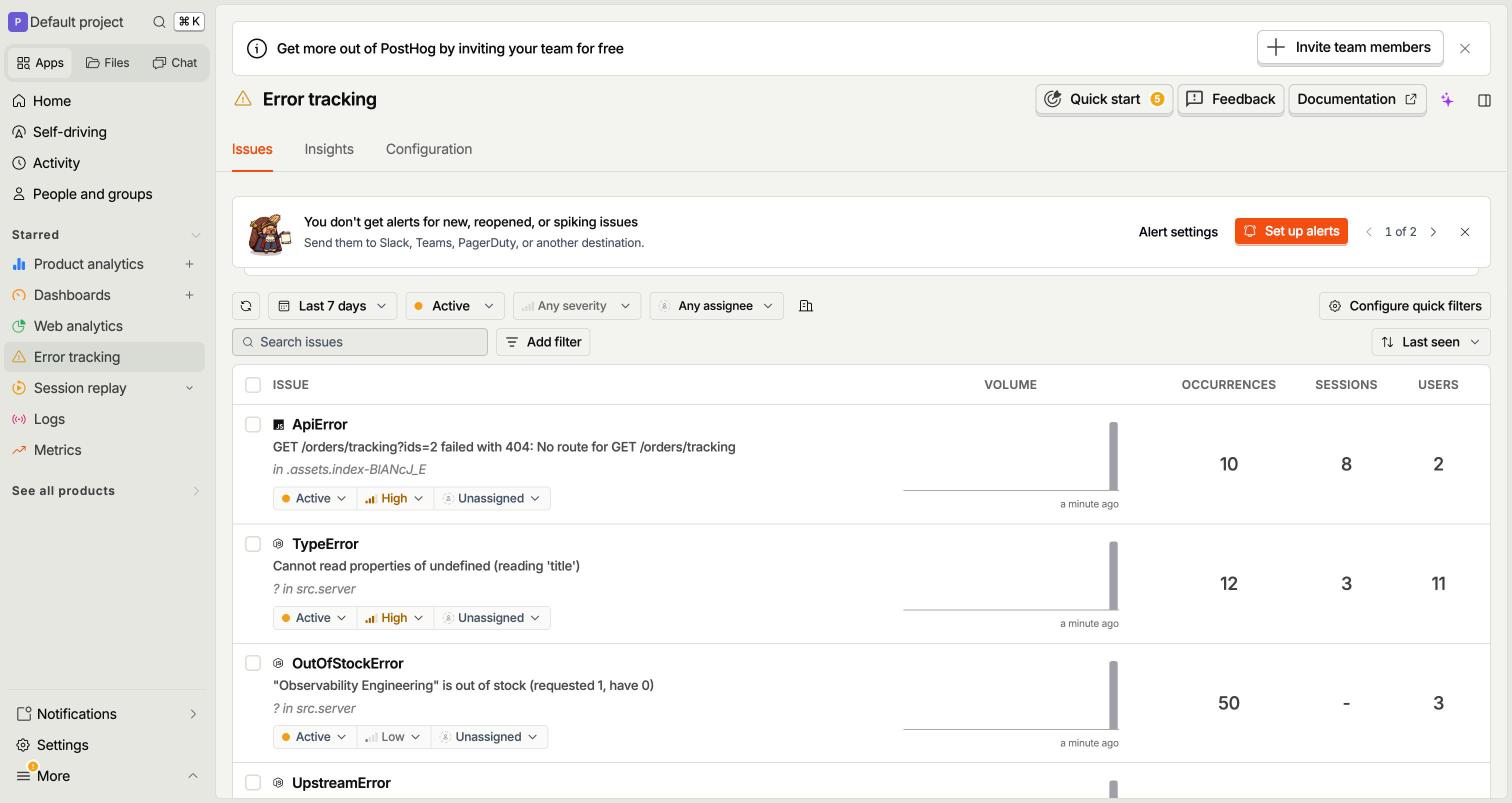Focus the Search issues input field
The width and height of the screenshot is (1512, 803).
coord(360,342)
